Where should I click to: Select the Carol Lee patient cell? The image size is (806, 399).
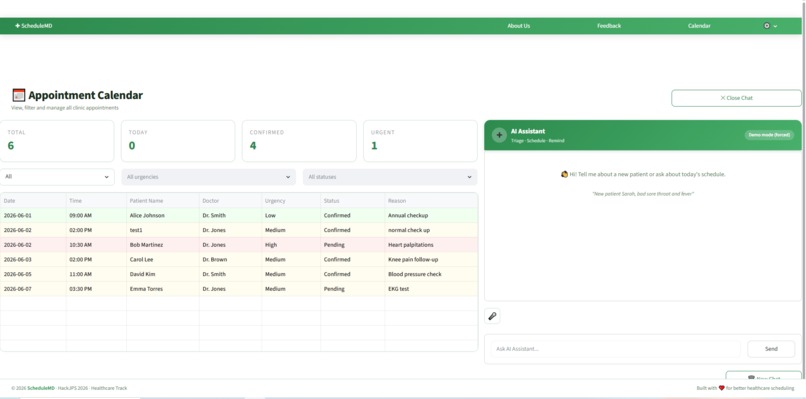(162, 259)
